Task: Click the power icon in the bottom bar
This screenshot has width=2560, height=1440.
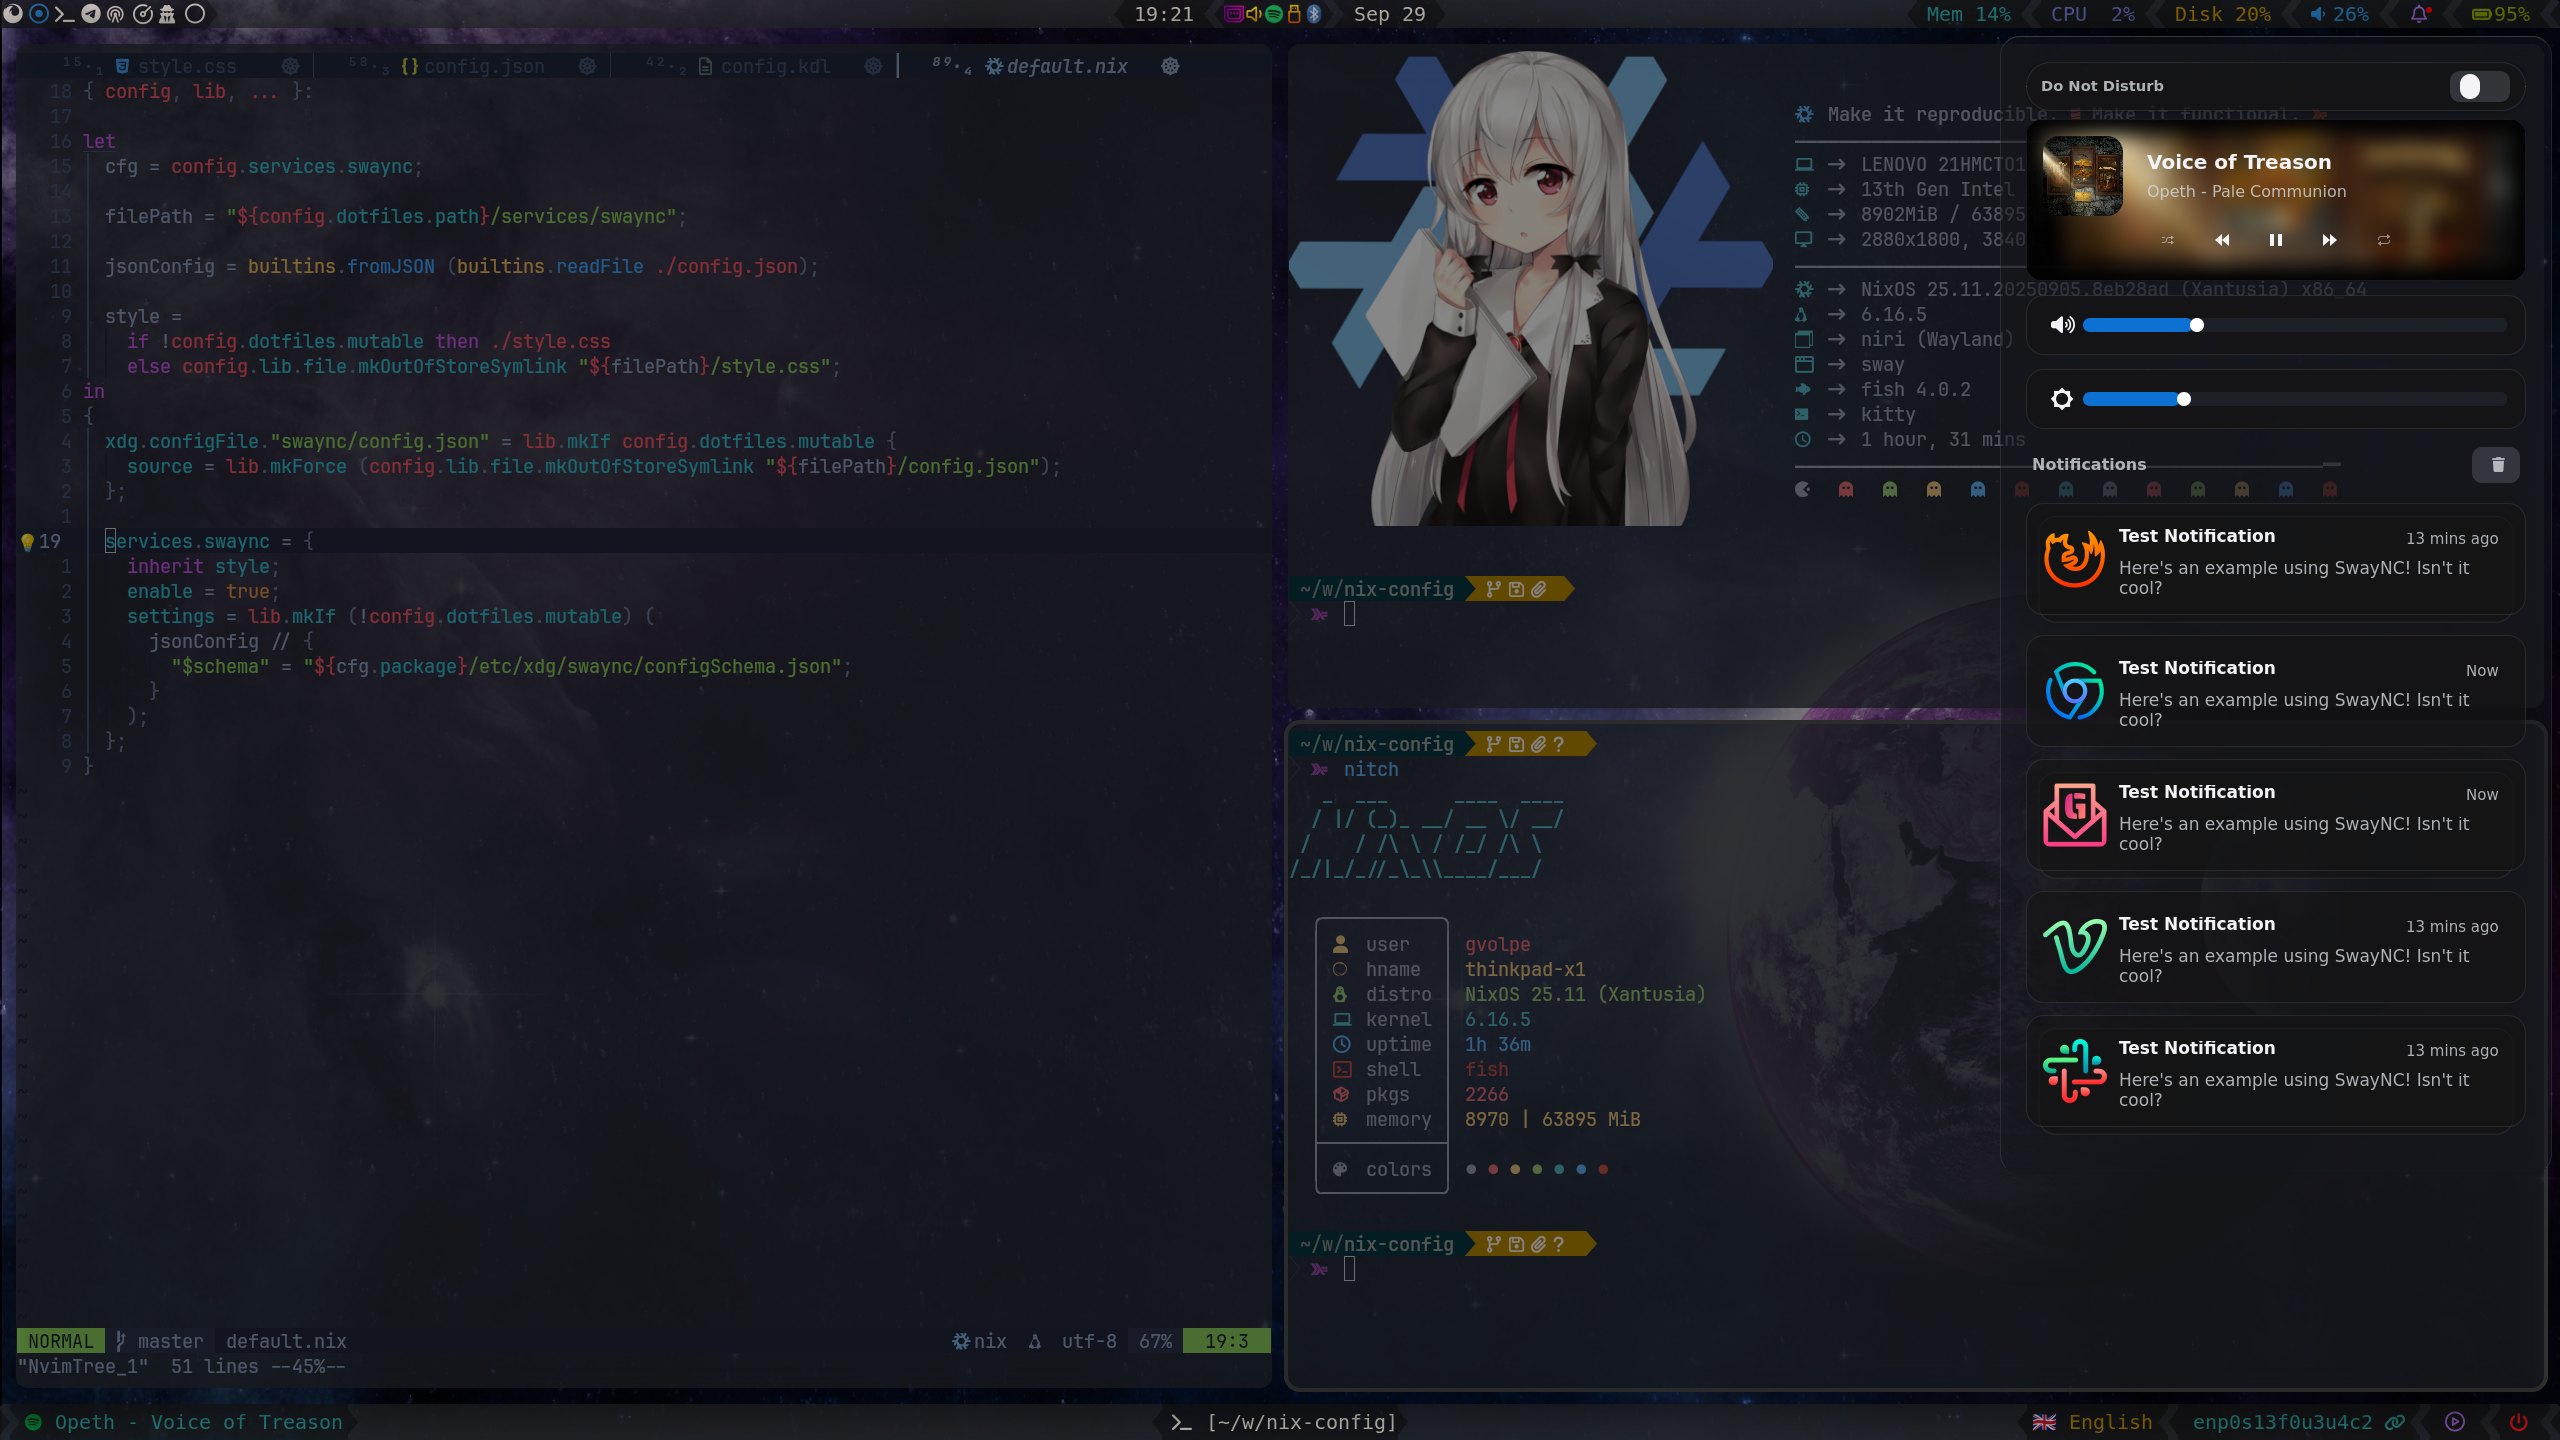Action: [2519, 1422]
